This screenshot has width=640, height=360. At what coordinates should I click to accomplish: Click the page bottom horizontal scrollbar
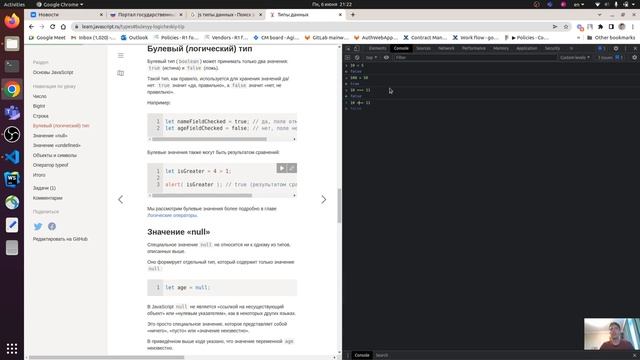pyautogui.click(x=106, y=358)
